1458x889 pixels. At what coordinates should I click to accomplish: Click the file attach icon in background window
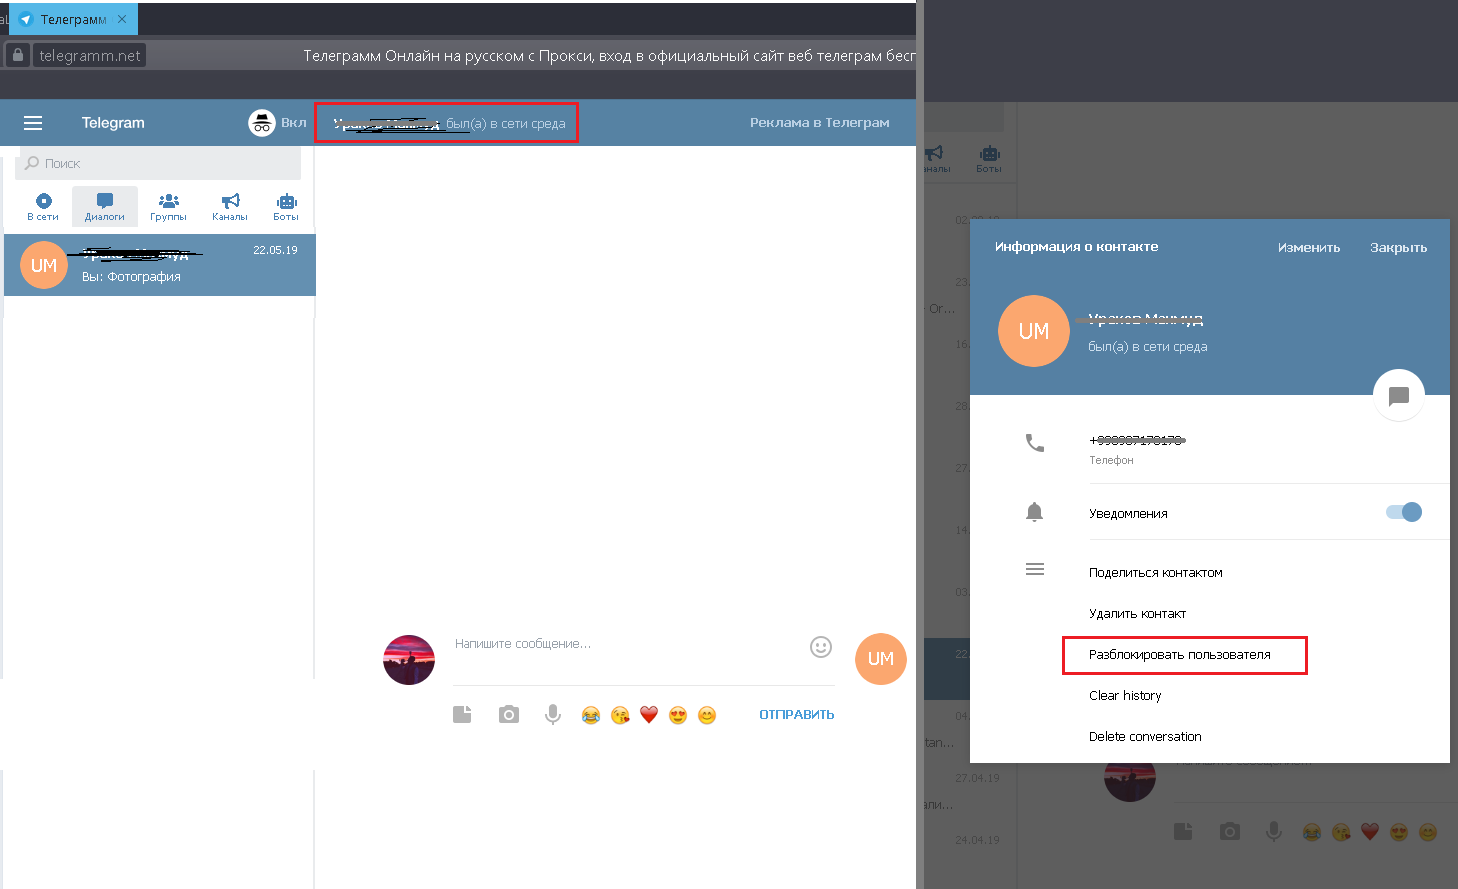(1183, 832)
